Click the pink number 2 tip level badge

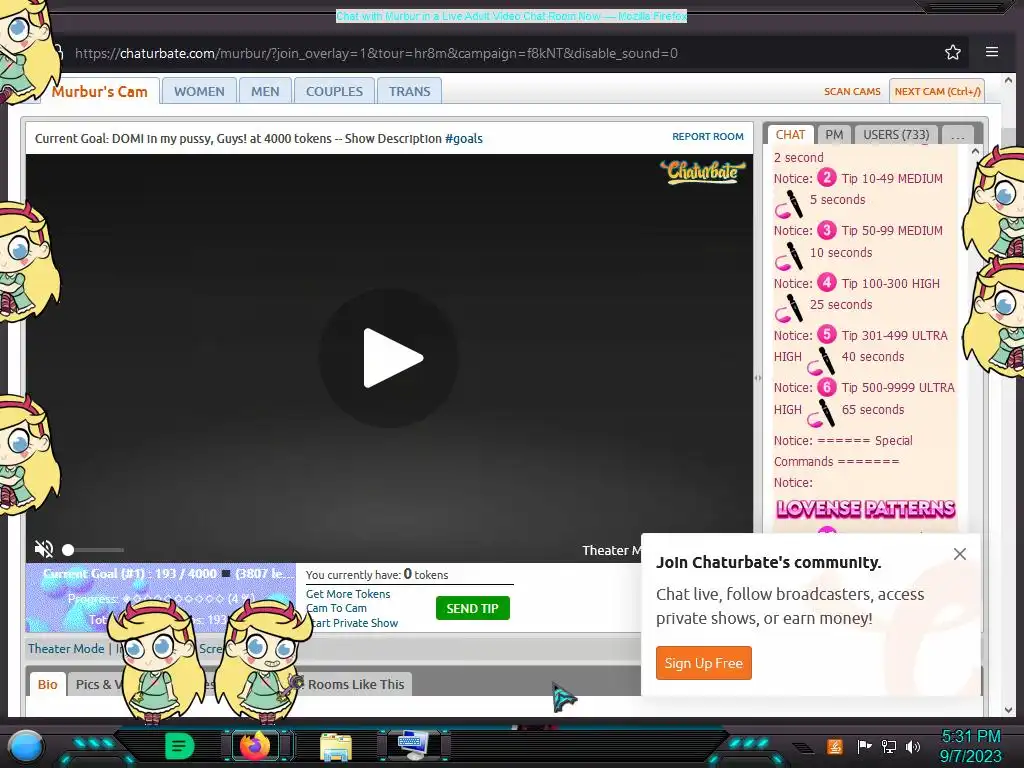pos(827,178)
